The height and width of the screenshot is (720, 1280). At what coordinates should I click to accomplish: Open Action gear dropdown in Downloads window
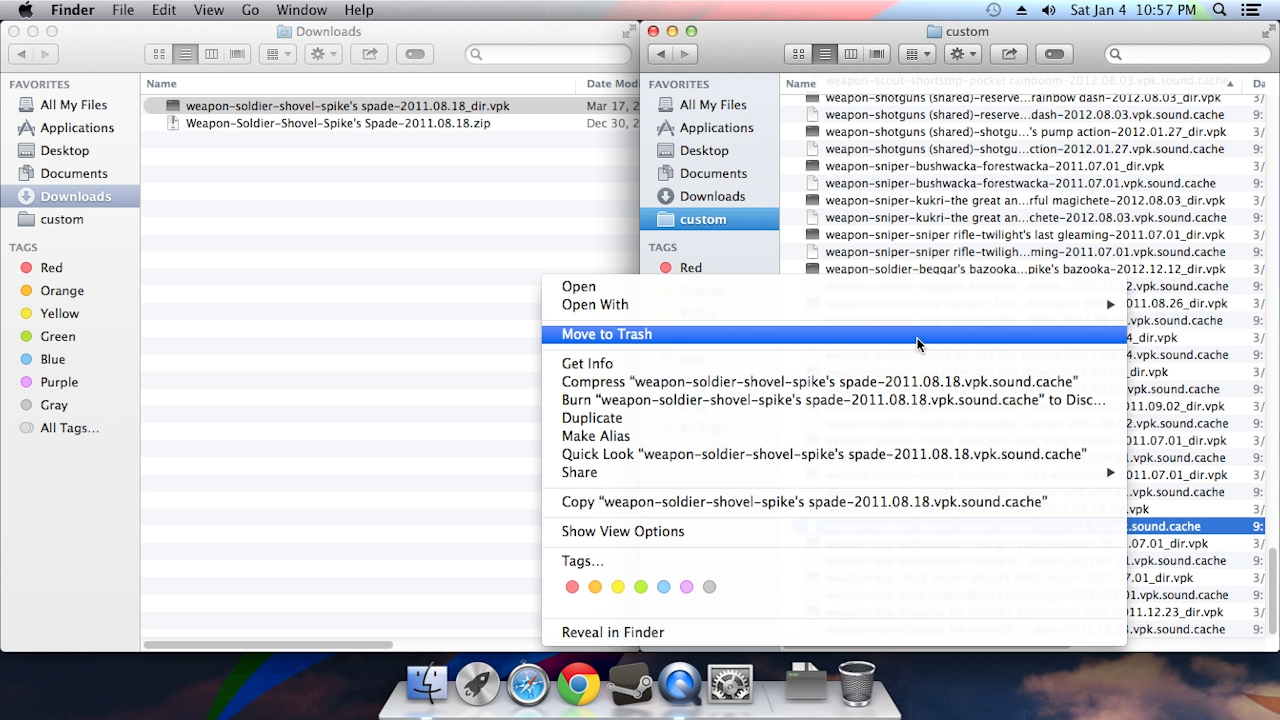(324, 54)
